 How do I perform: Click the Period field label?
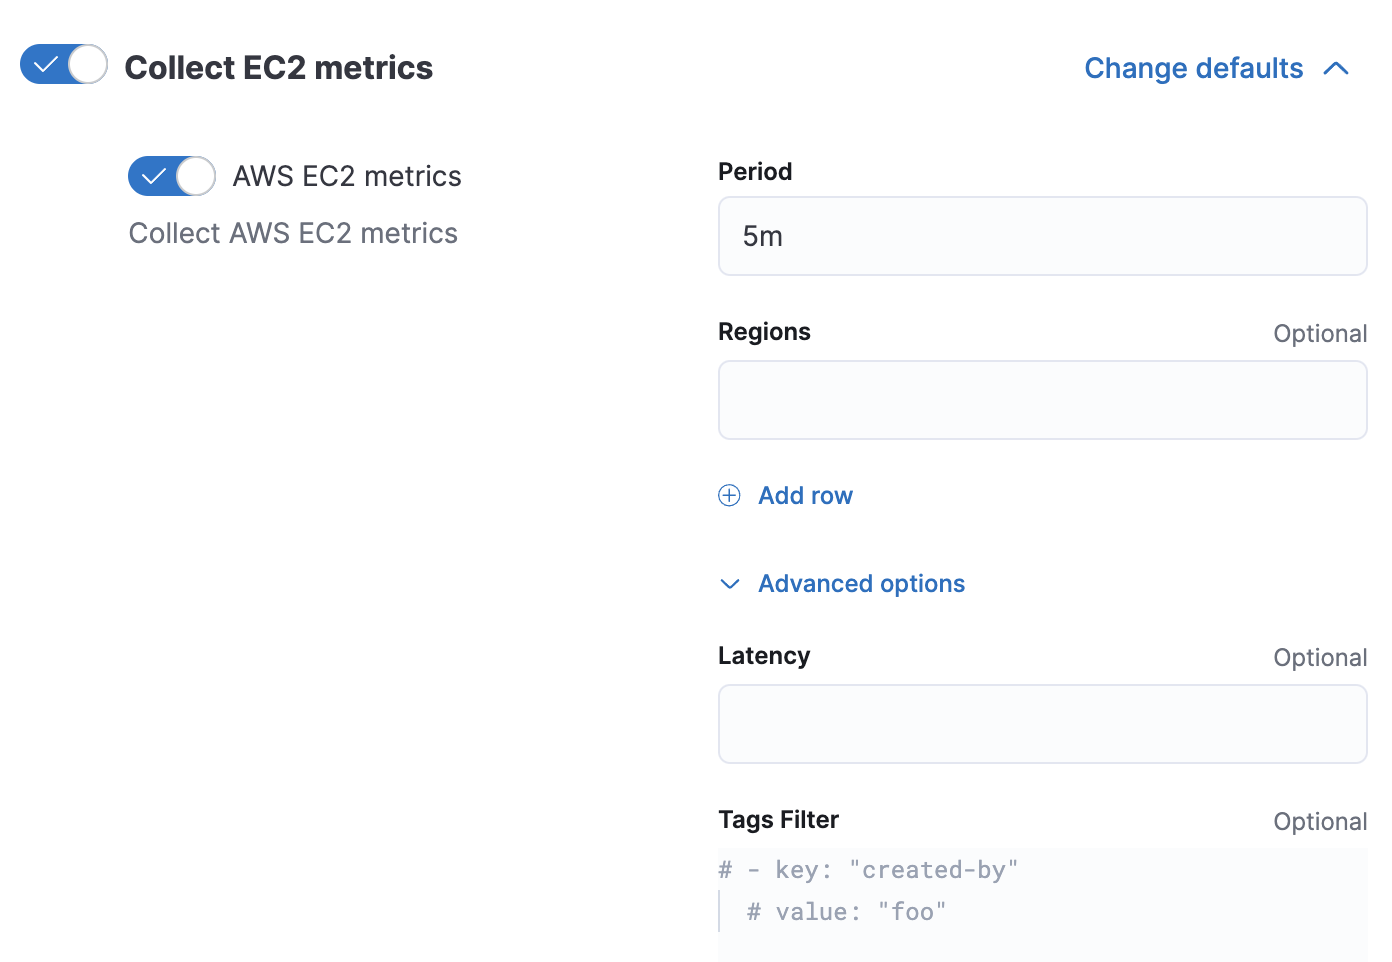(x=755, y=172)
